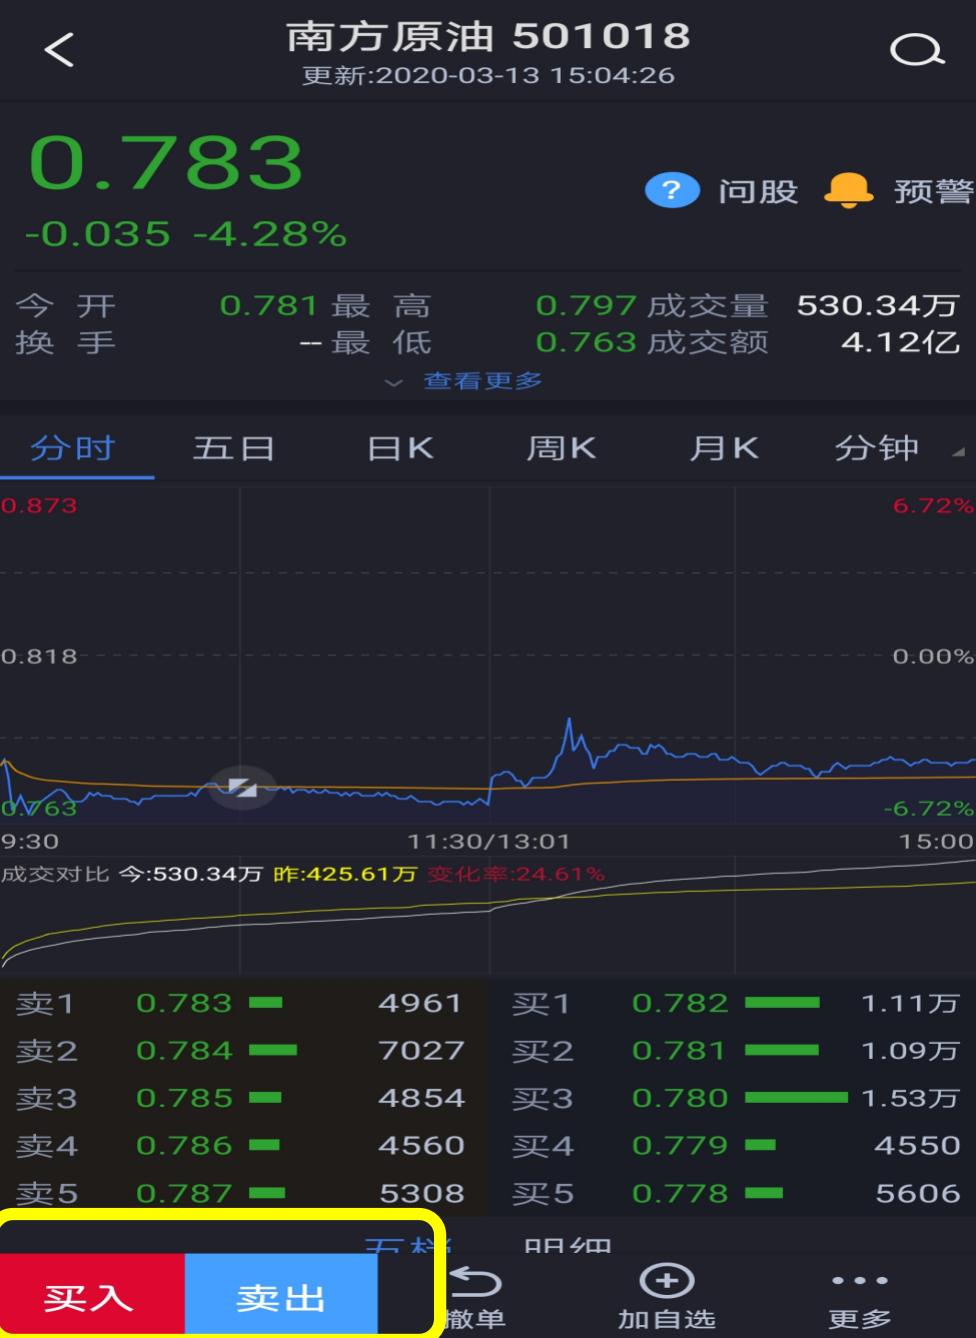Collapse the extended quote info chevron
The width and height of the screenshot is (976, 1338).
pyautogui.click(x=394, y=381)
